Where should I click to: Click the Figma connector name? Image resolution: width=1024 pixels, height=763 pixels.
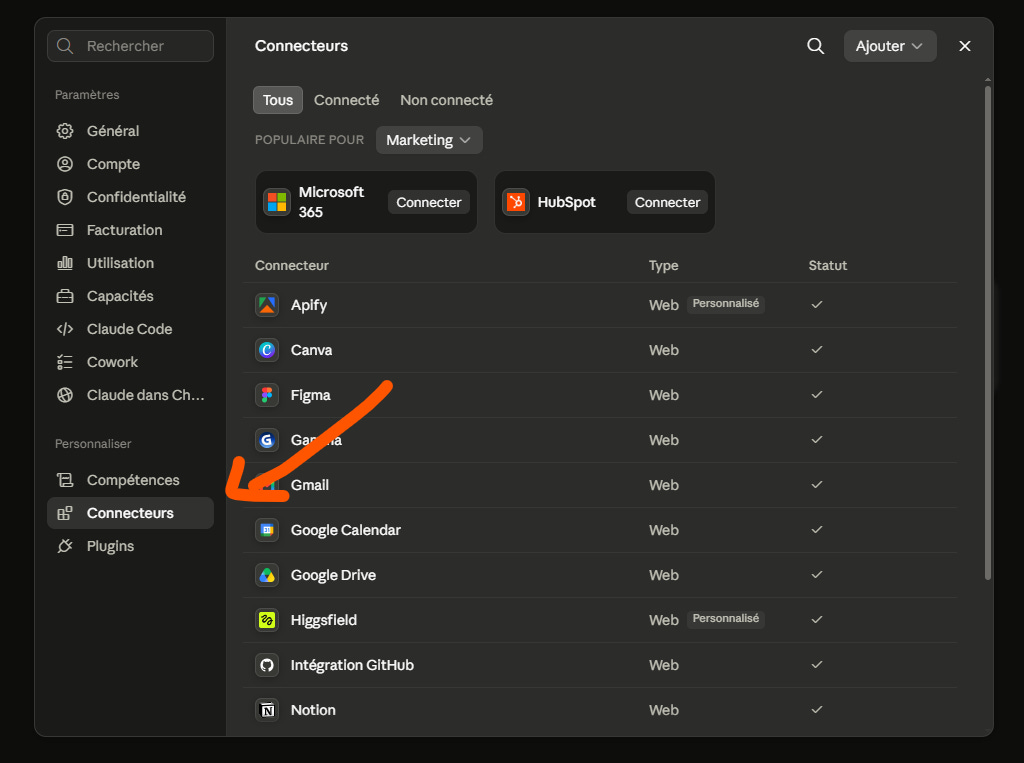point(310,395)
